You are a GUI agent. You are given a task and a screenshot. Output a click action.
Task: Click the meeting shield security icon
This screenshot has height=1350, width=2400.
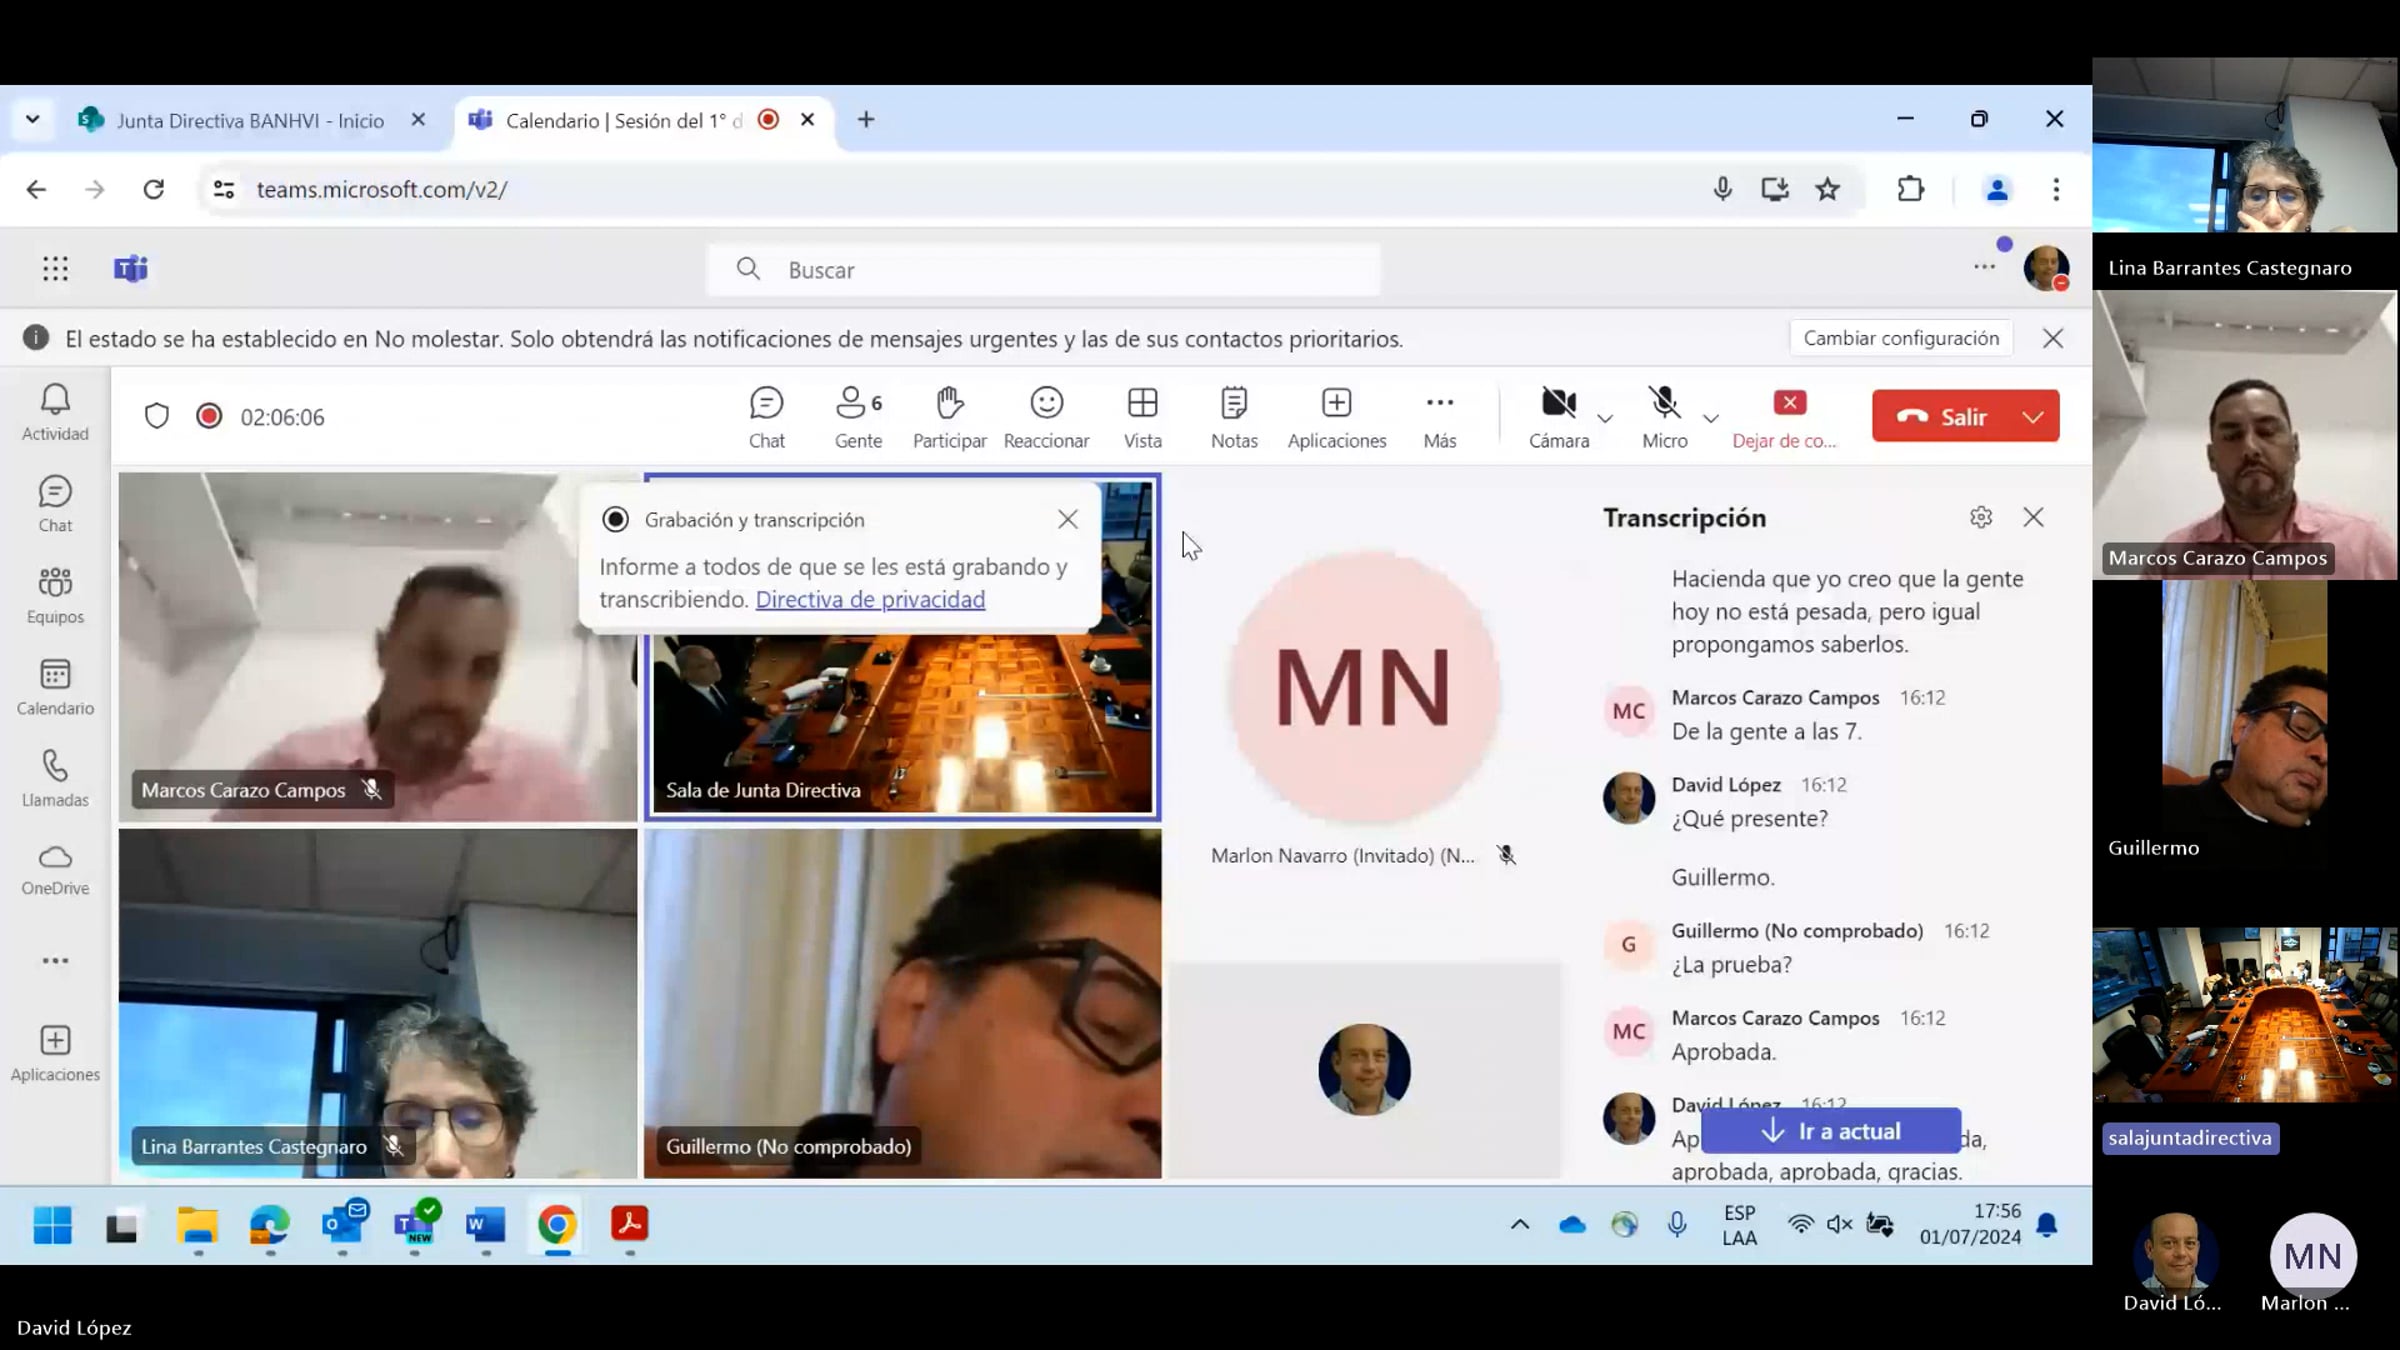pos(157,416)
